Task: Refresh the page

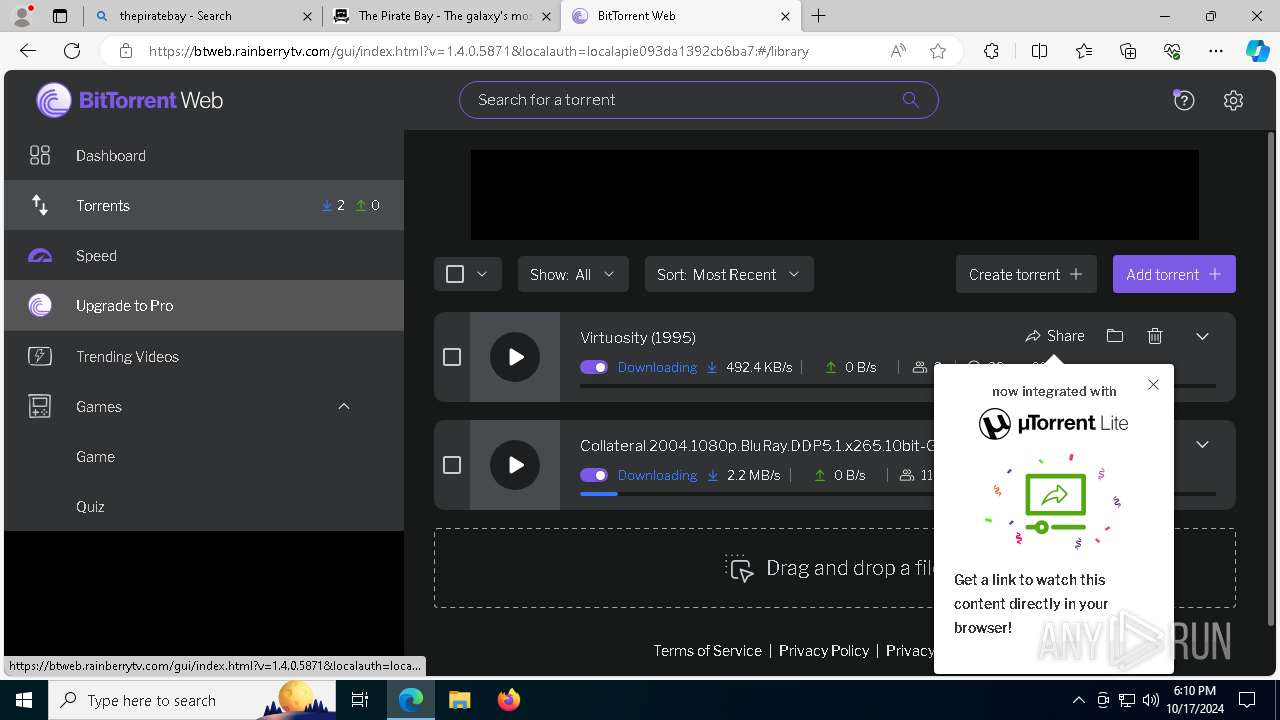Action: 72,51
